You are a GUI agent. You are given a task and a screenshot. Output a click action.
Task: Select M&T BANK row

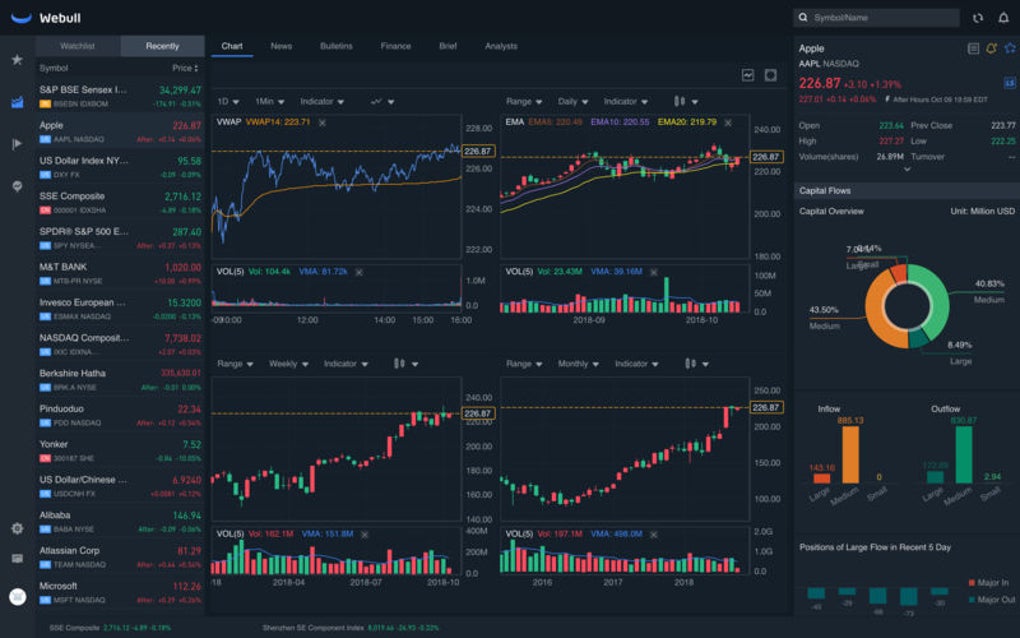tap(120, 273)
